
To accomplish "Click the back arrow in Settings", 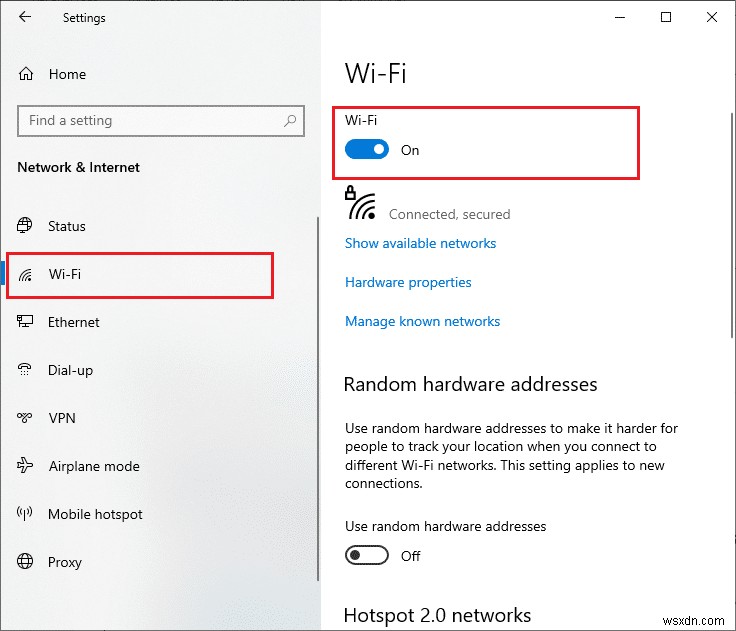I will (24, 18).
